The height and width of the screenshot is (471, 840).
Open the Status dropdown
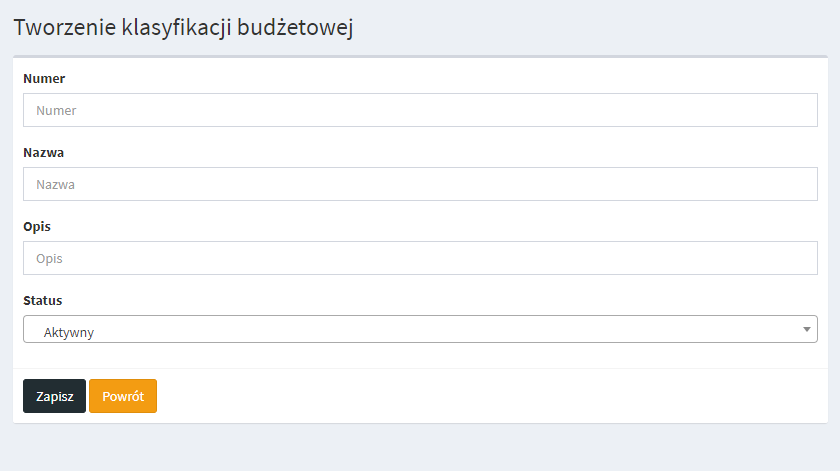pyautogui.click(x=420, y=329)
